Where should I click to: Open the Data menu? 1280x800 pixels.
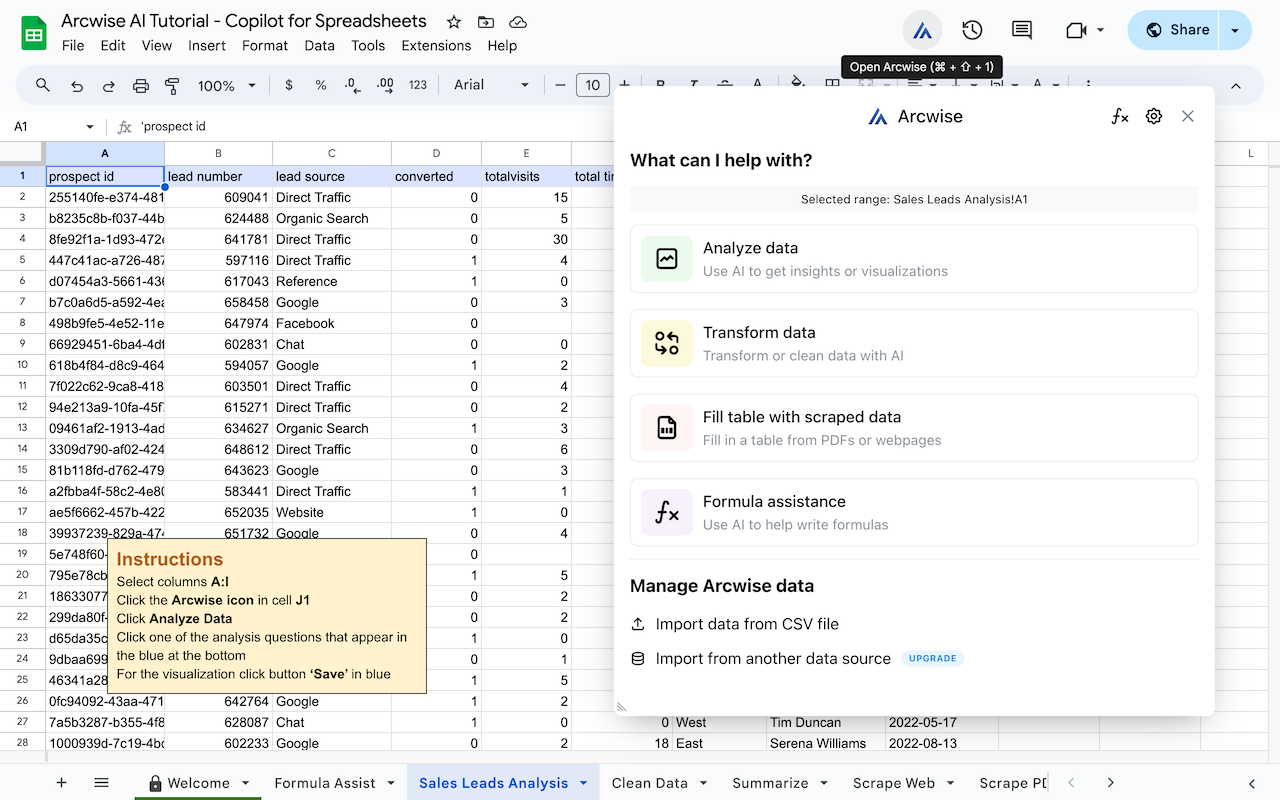[320, 46]
